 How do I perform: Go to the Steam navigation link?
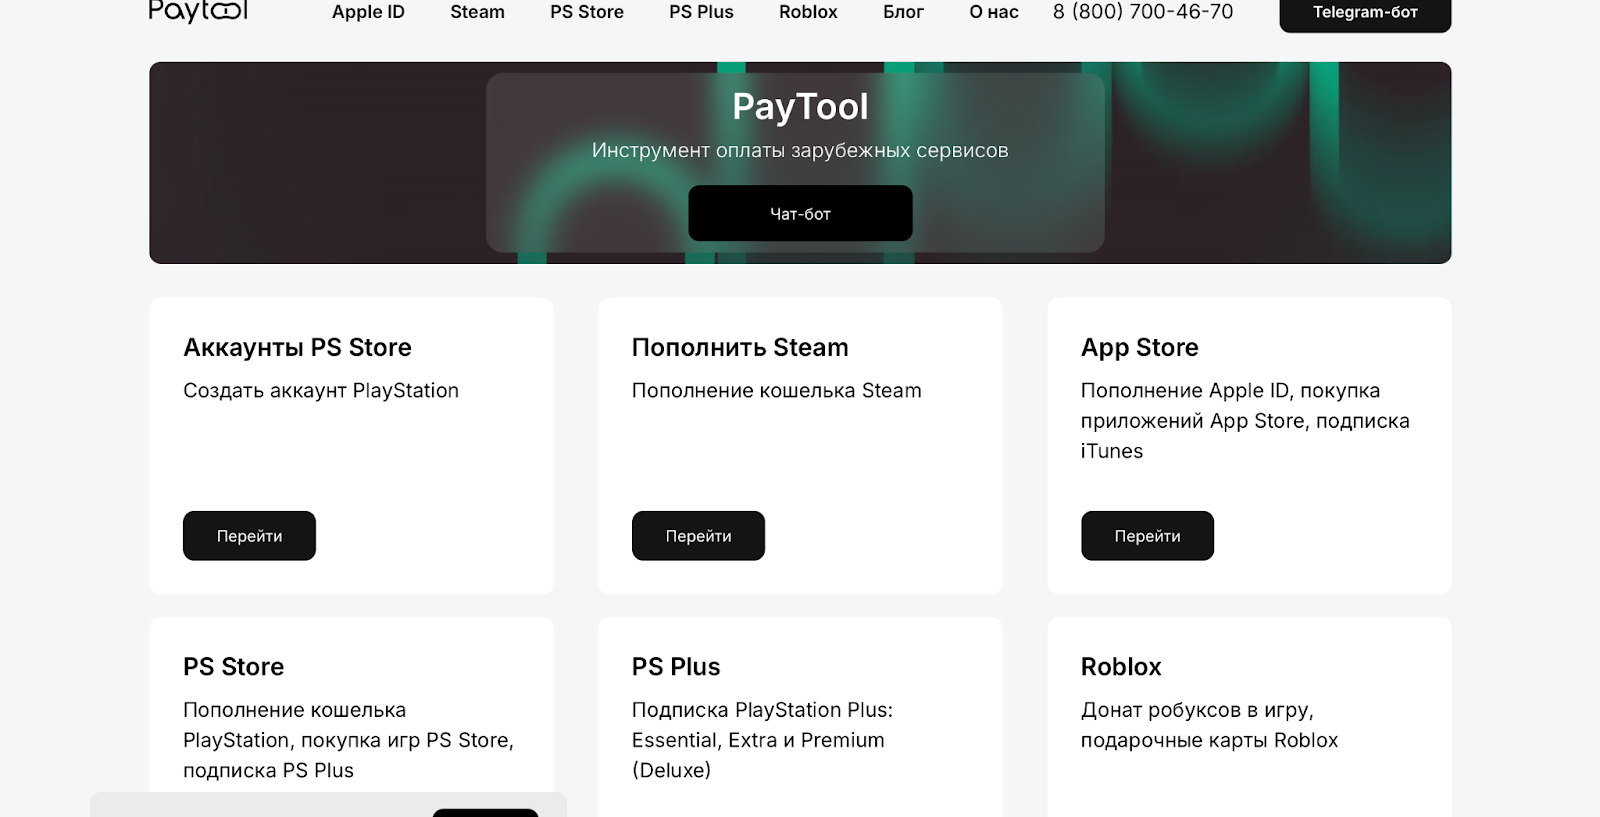click(477, 12)
